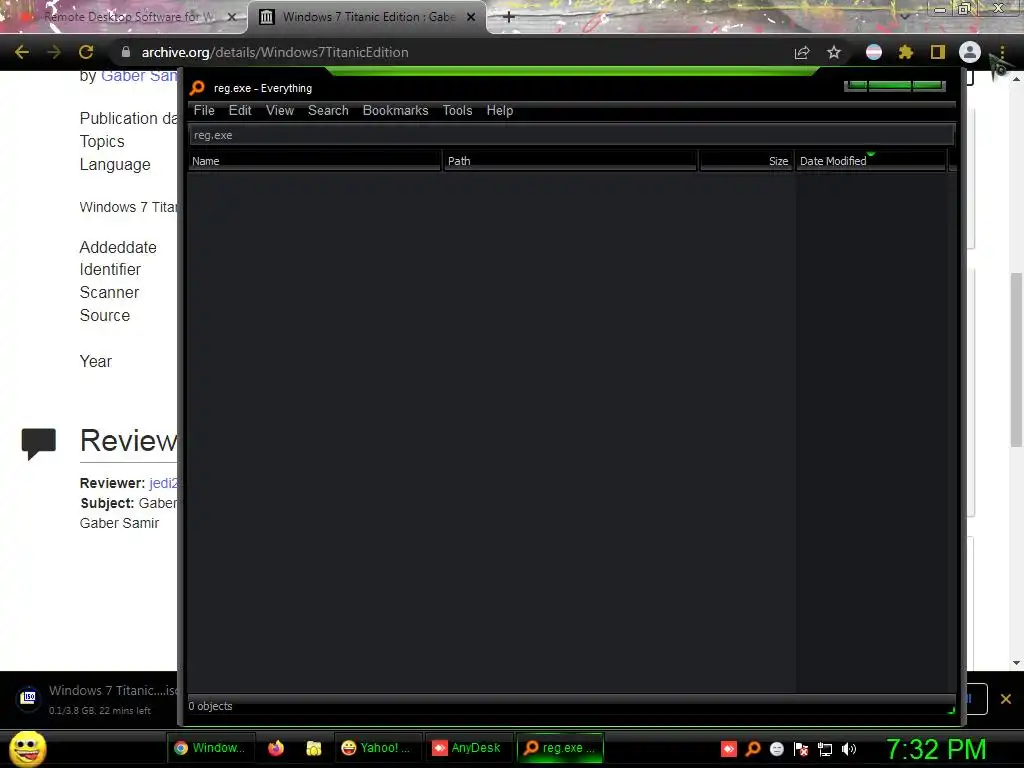Click the striped flag extension icon
The height and width of the screenshot is (768, 1024).
coord(874,52)
